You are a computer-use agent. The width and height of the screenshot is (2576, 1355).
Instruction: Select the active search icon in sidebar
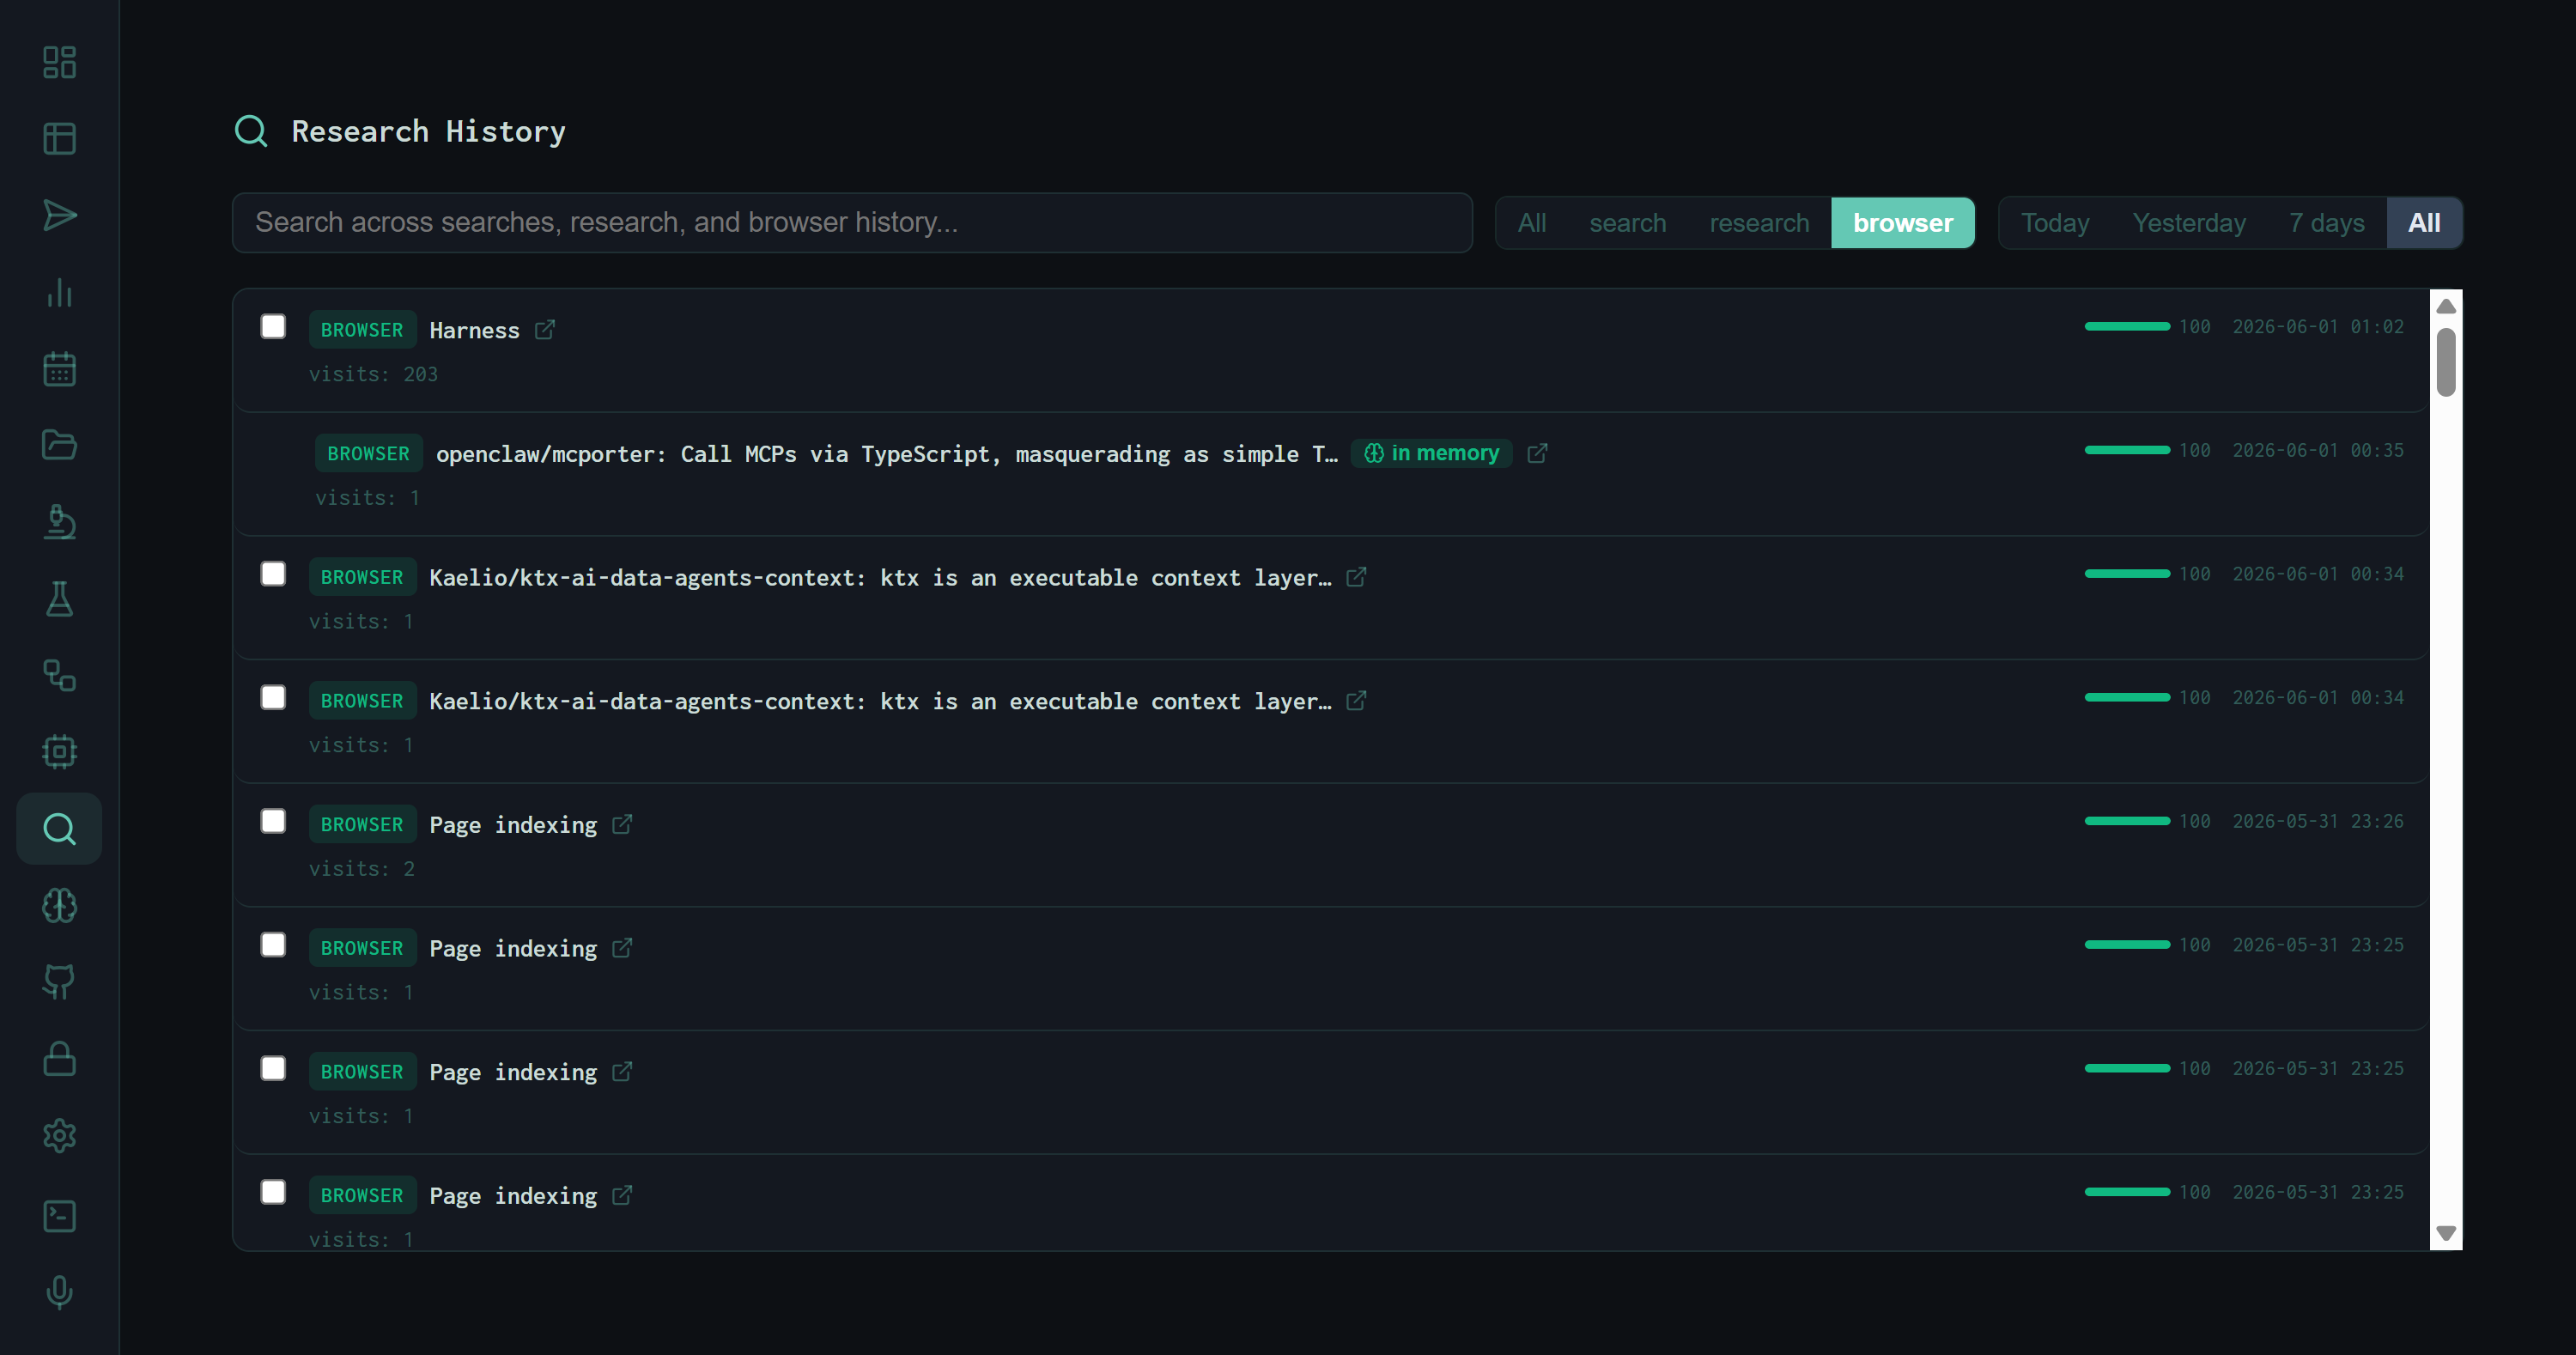pos(59,829)
